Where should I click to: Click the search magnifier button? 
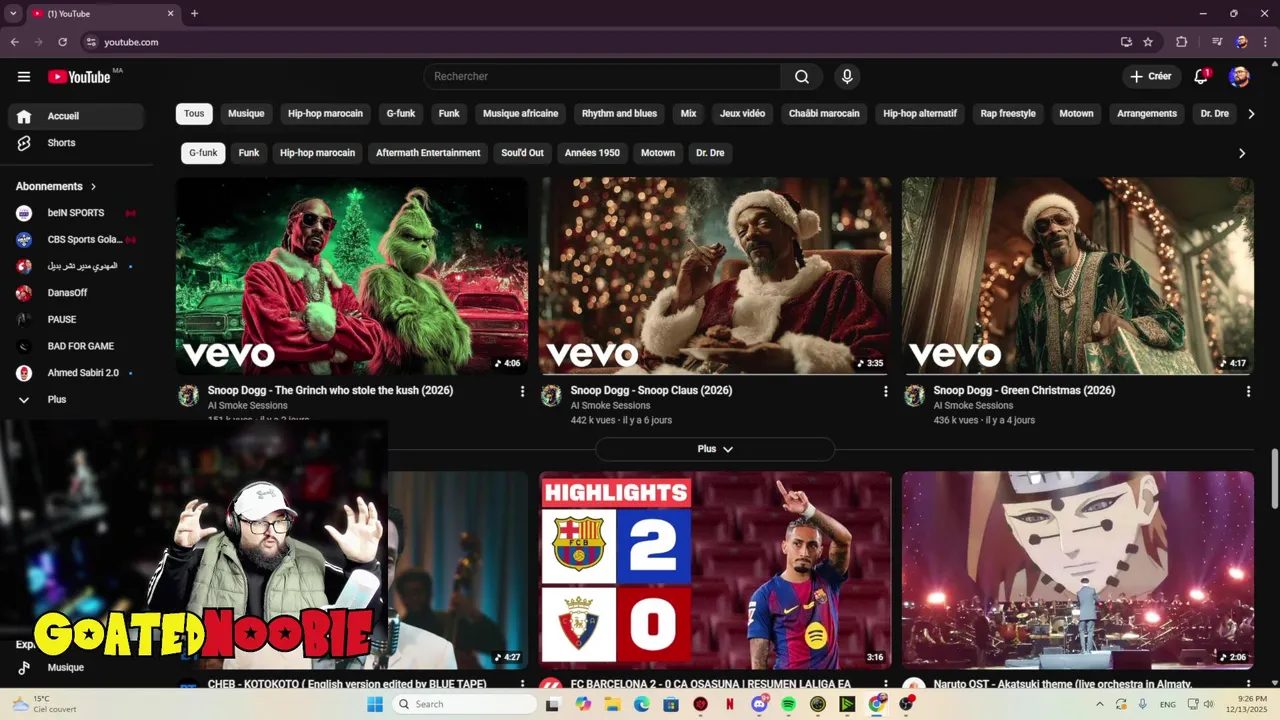coord(802,77)
